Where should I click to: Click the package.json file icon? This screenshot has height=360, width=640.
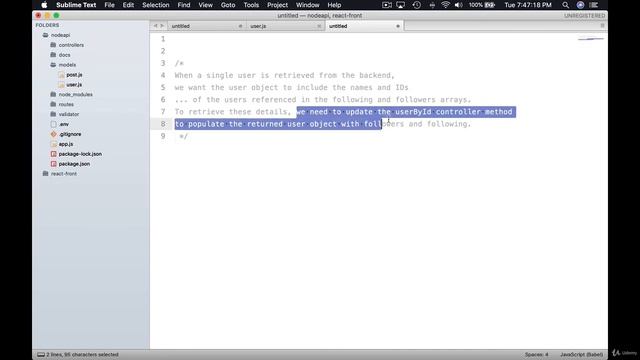click(x=53, y=164)
